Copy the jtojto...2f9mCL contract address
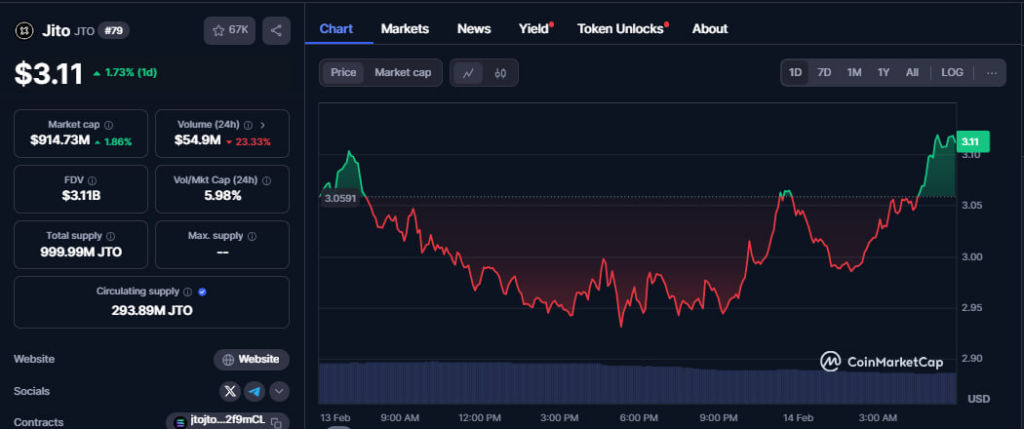 (x=227, y=422)
